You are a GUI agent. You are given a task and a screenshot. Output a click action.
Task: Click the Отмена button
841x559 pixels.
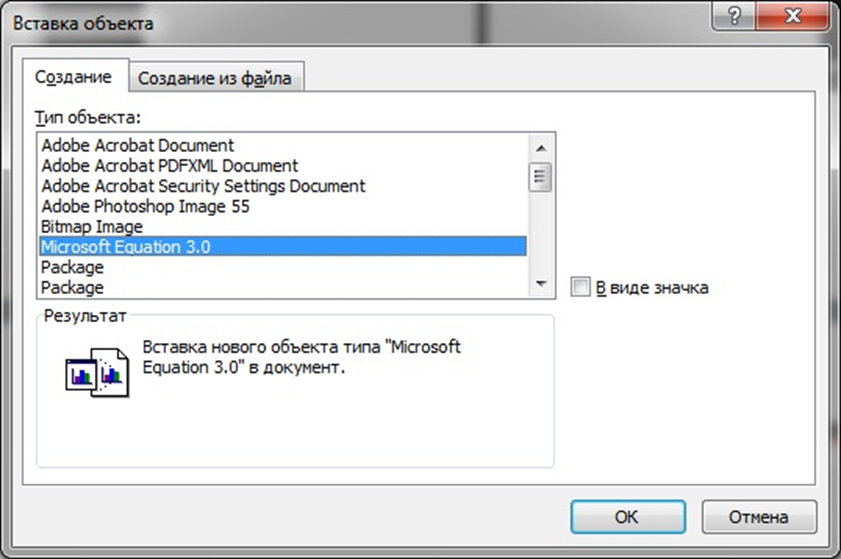click(x=758, y=517)
